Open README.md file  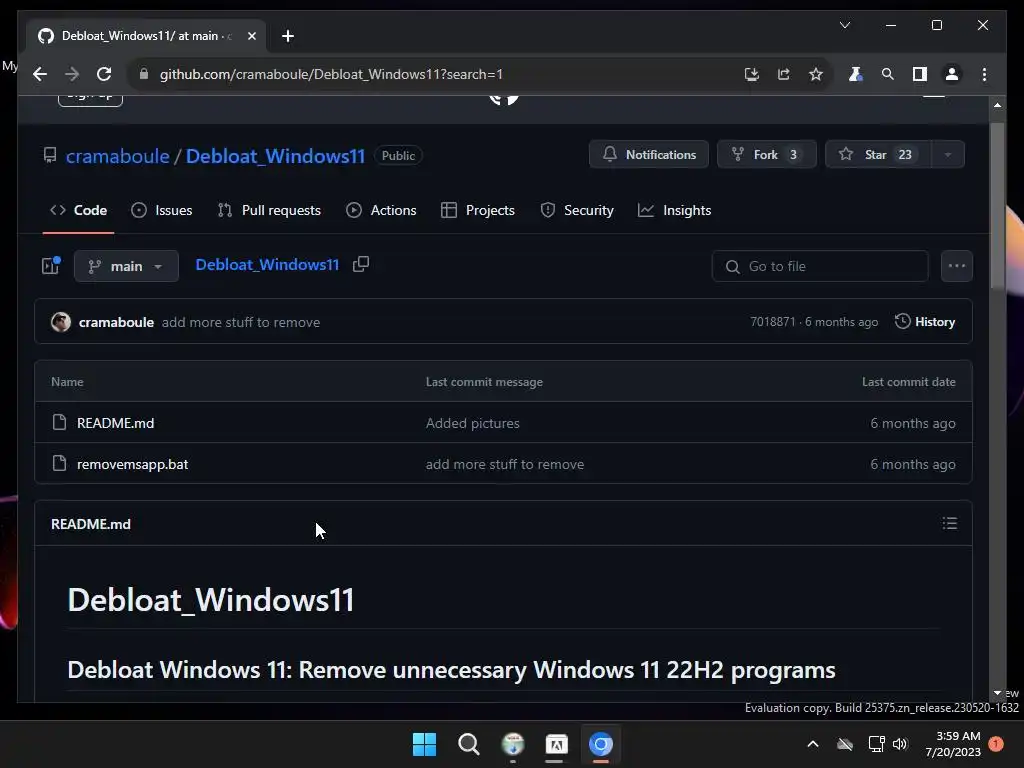(x=116, y=423)
